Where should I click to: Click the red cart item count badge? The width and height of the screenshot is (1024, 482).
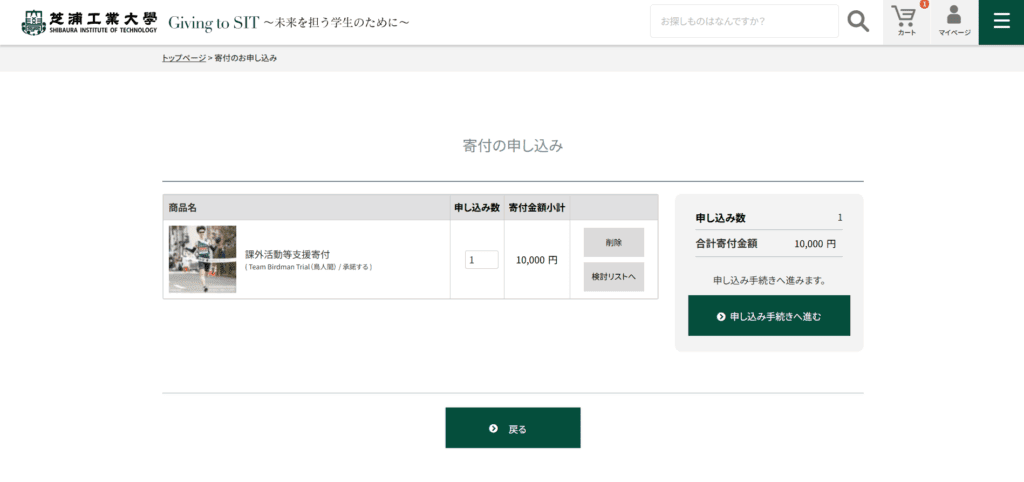[x=924, y=5]
